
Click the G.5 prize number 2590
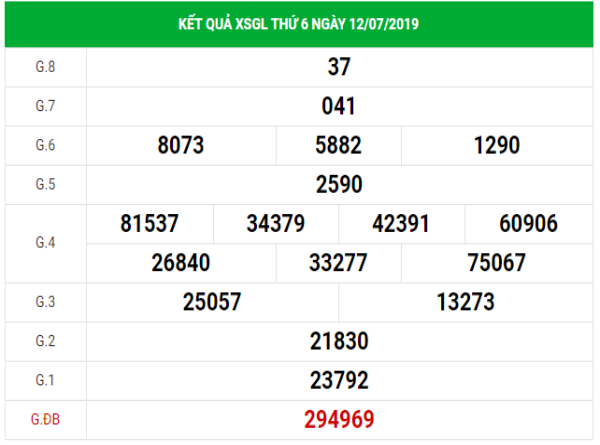pyautogui.click(x=339, y=184)
